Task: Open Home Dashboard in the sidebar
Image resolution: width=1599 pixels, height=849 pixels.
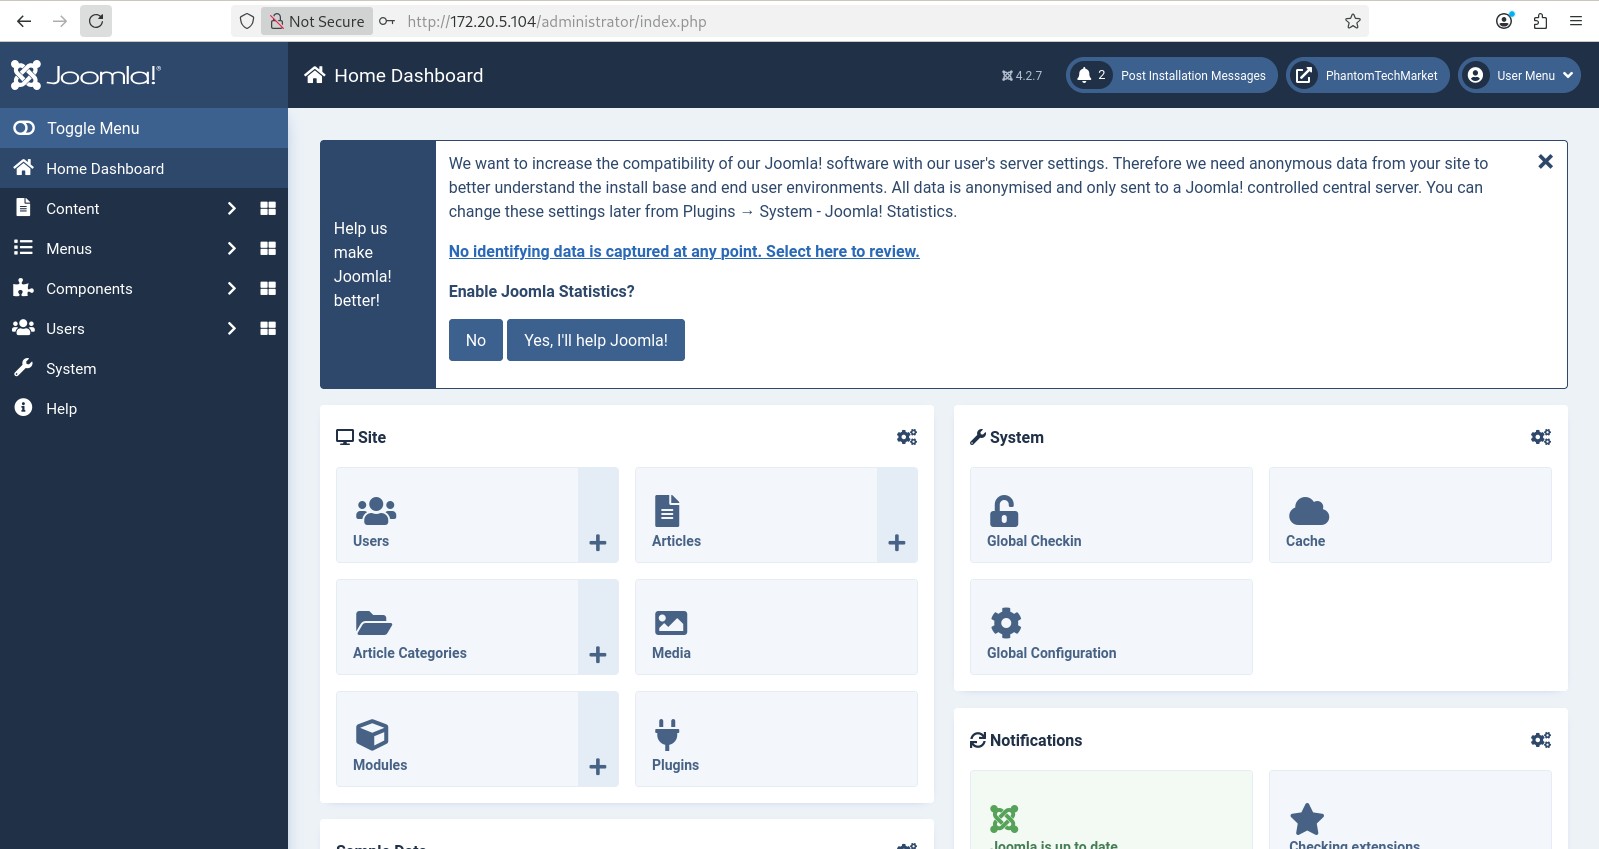Action: point(144,168)
